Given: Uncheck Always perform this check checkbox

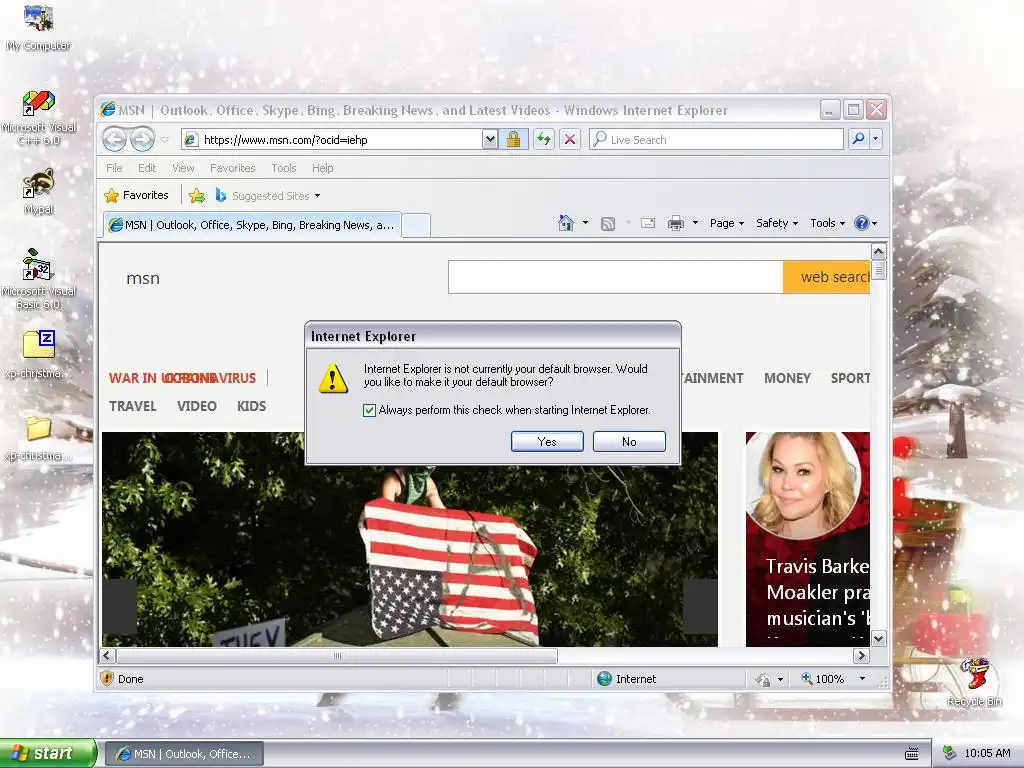Looking at the screenshot, I should 370,410.
